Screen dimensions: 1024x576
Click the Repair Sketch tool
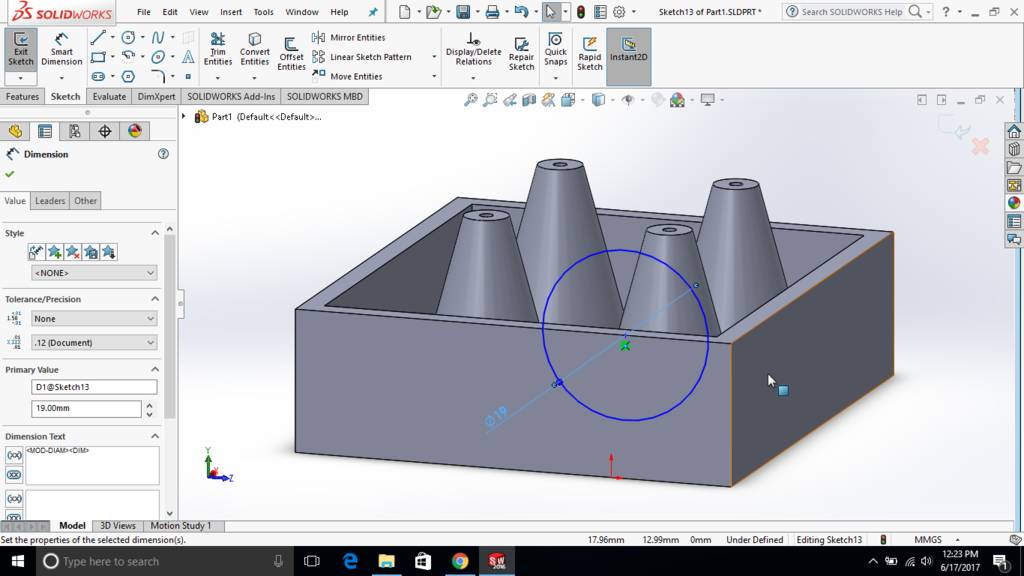(521, 54)
